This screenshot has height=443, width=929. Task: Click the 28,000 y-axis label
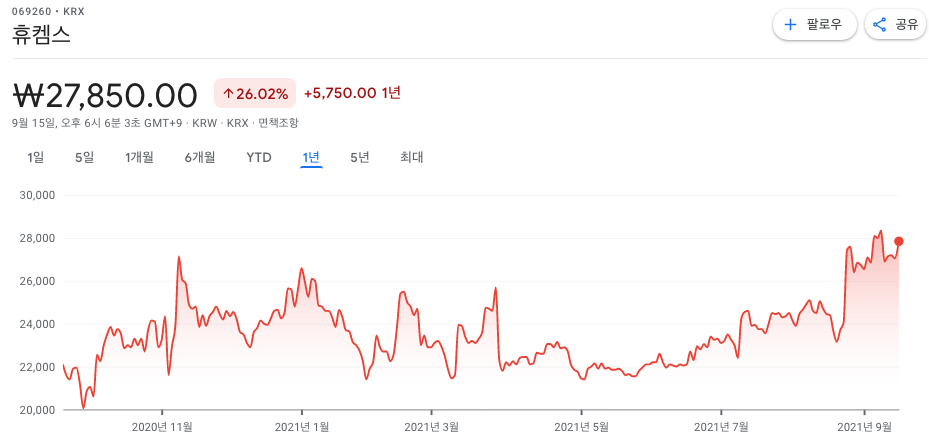coord(39,239)
